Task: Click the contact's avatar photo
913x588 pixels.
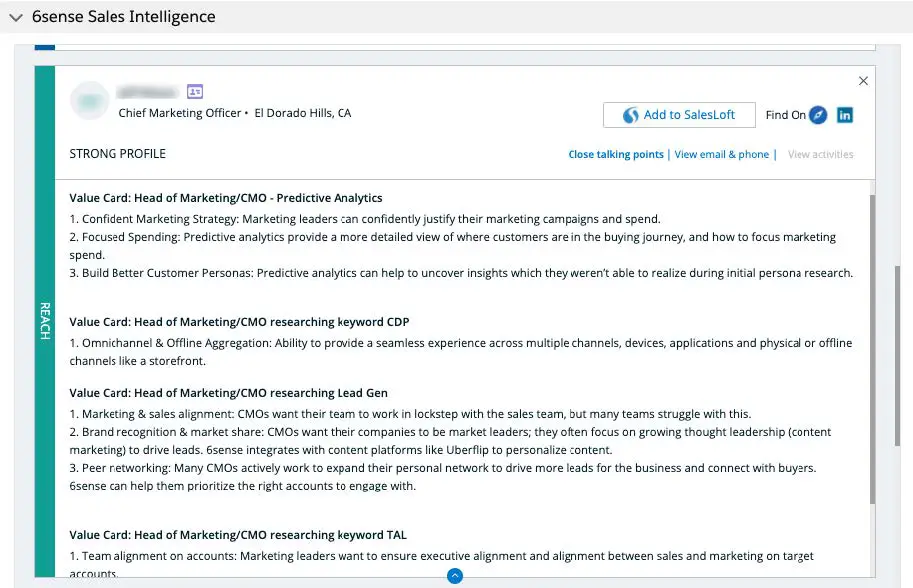Action: [89, 100]
